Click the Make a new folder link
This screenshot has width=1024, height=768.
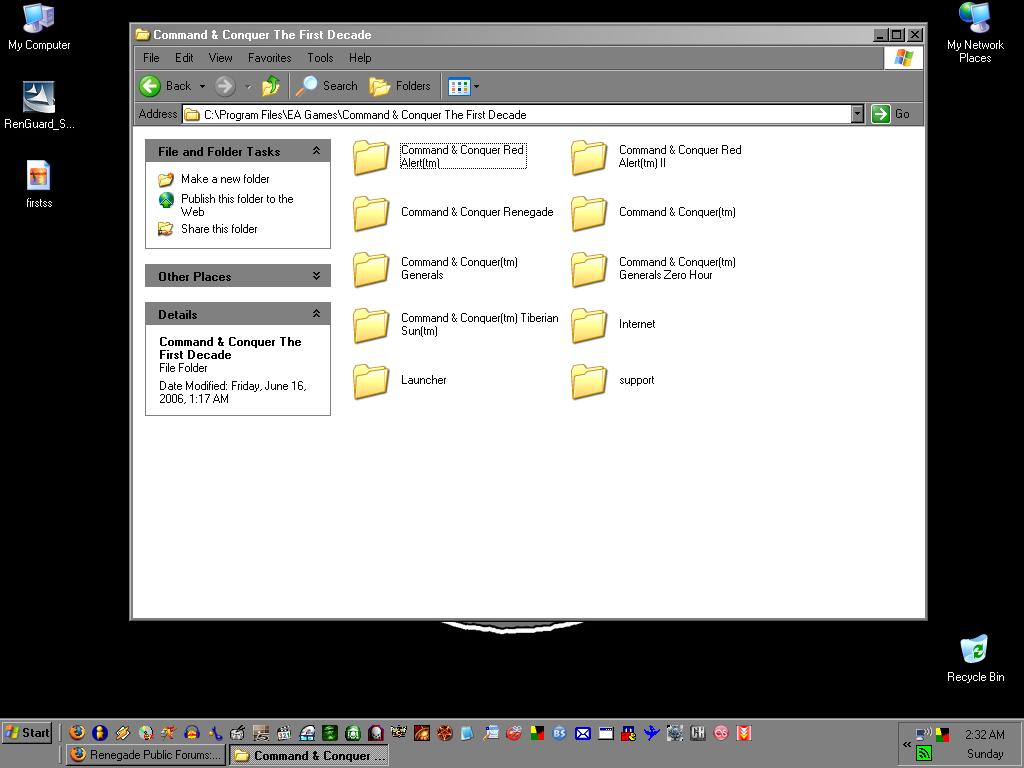point(225,179)
